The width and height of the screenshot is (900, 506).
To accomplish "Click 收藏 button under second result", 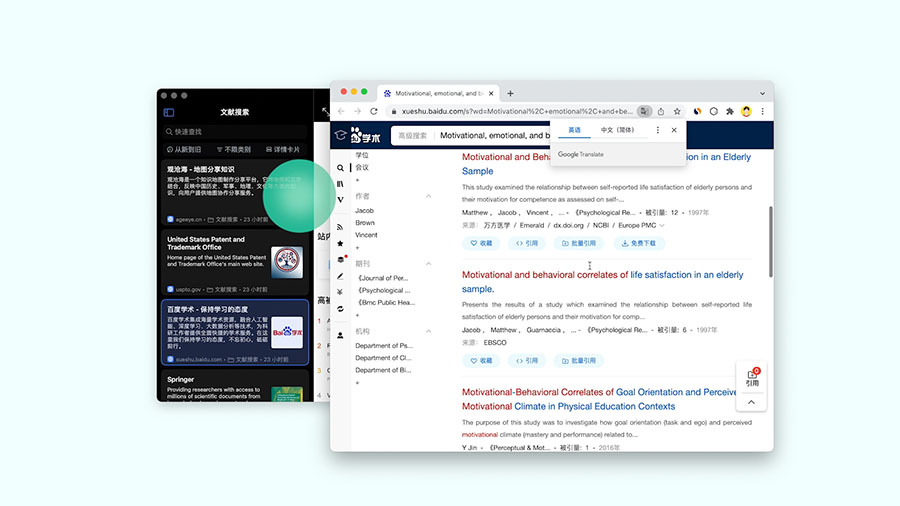I will (x=481, y=360).
